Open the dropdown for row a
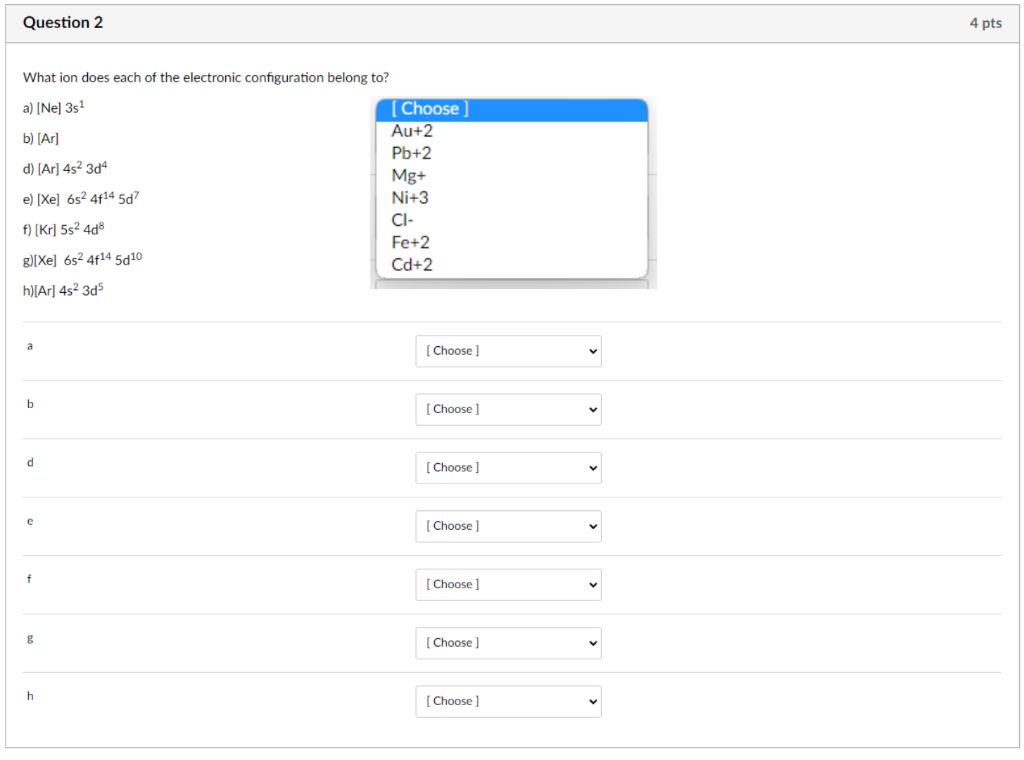Image resolution: width=1024 pixels, height=760 pixels. tap(508, 351)
